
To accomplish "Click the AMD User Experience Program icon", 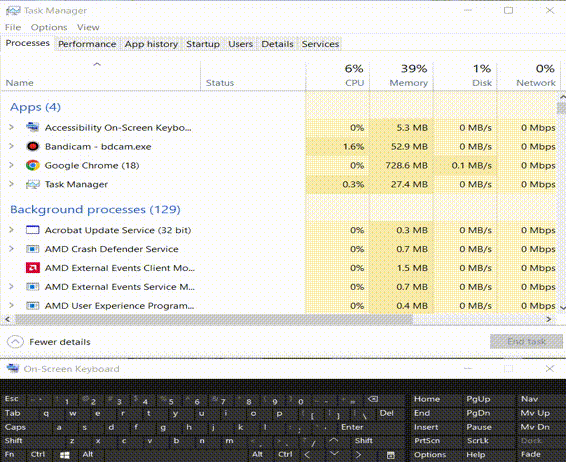I will coord(32,306).
